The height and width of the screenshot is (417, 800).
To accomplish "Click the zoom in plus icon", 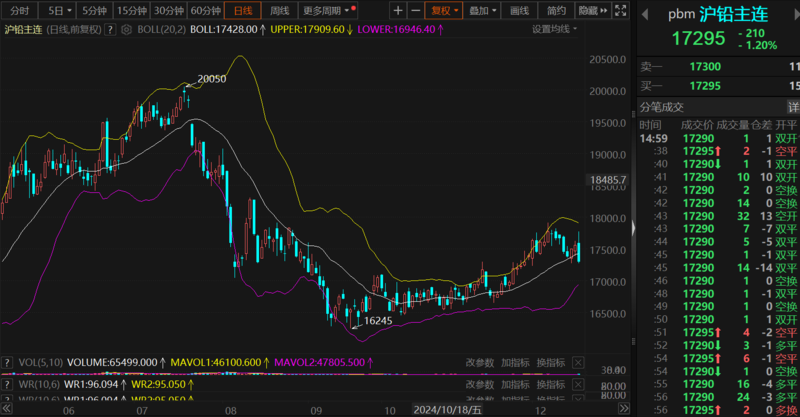I will click(x=398, y=10).
